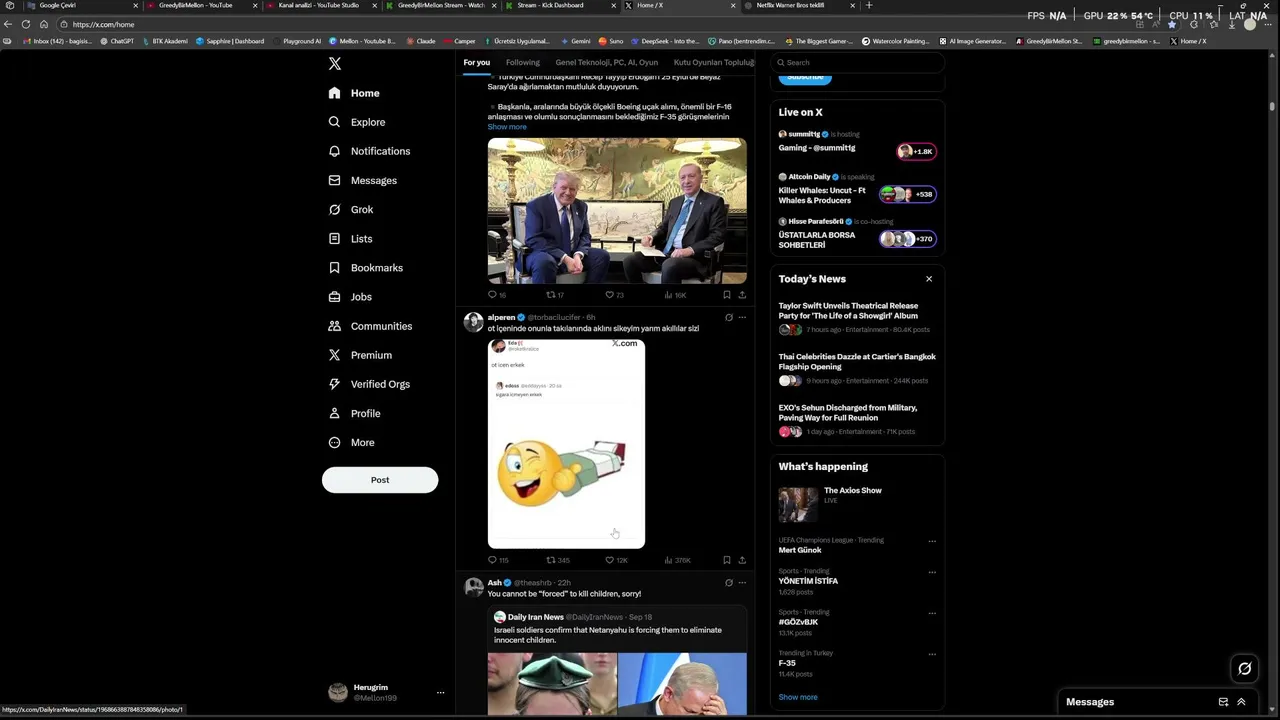
Task: Open Verified Orgs in the sidebar
Action: [x=369, y=384]
